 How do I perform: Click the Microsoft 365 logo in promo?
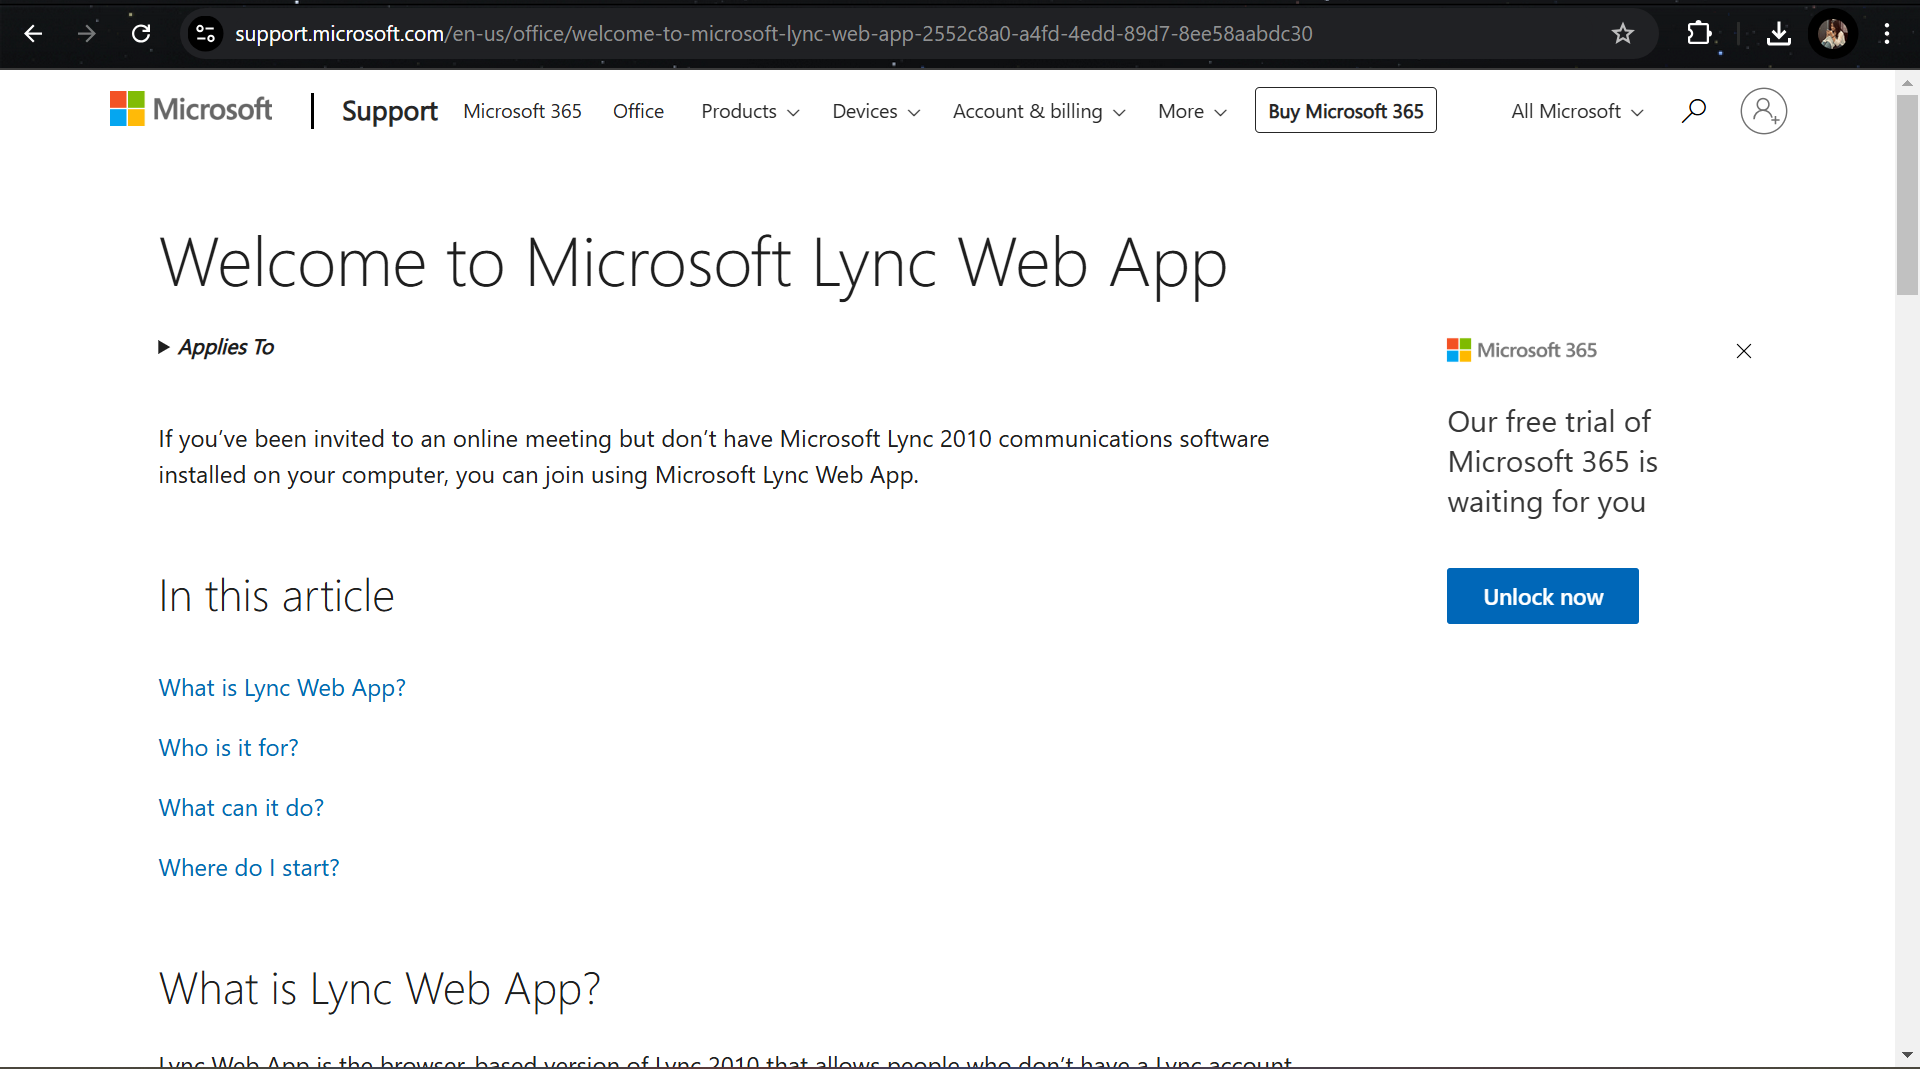tap(1521, 350)
